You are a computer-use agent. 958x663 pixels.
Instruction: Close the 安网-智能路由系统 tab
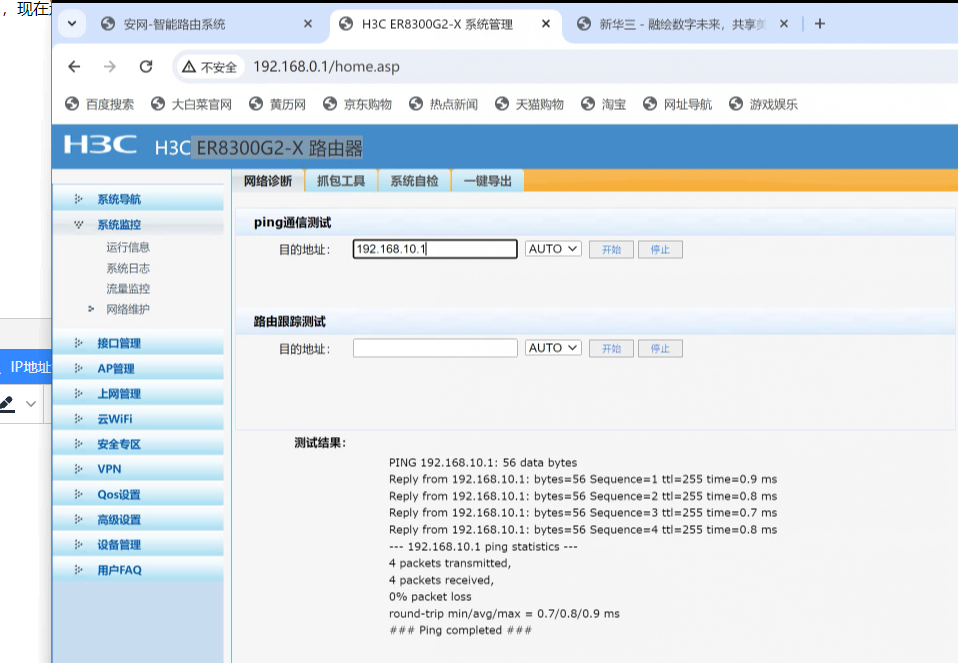(308, 24)
